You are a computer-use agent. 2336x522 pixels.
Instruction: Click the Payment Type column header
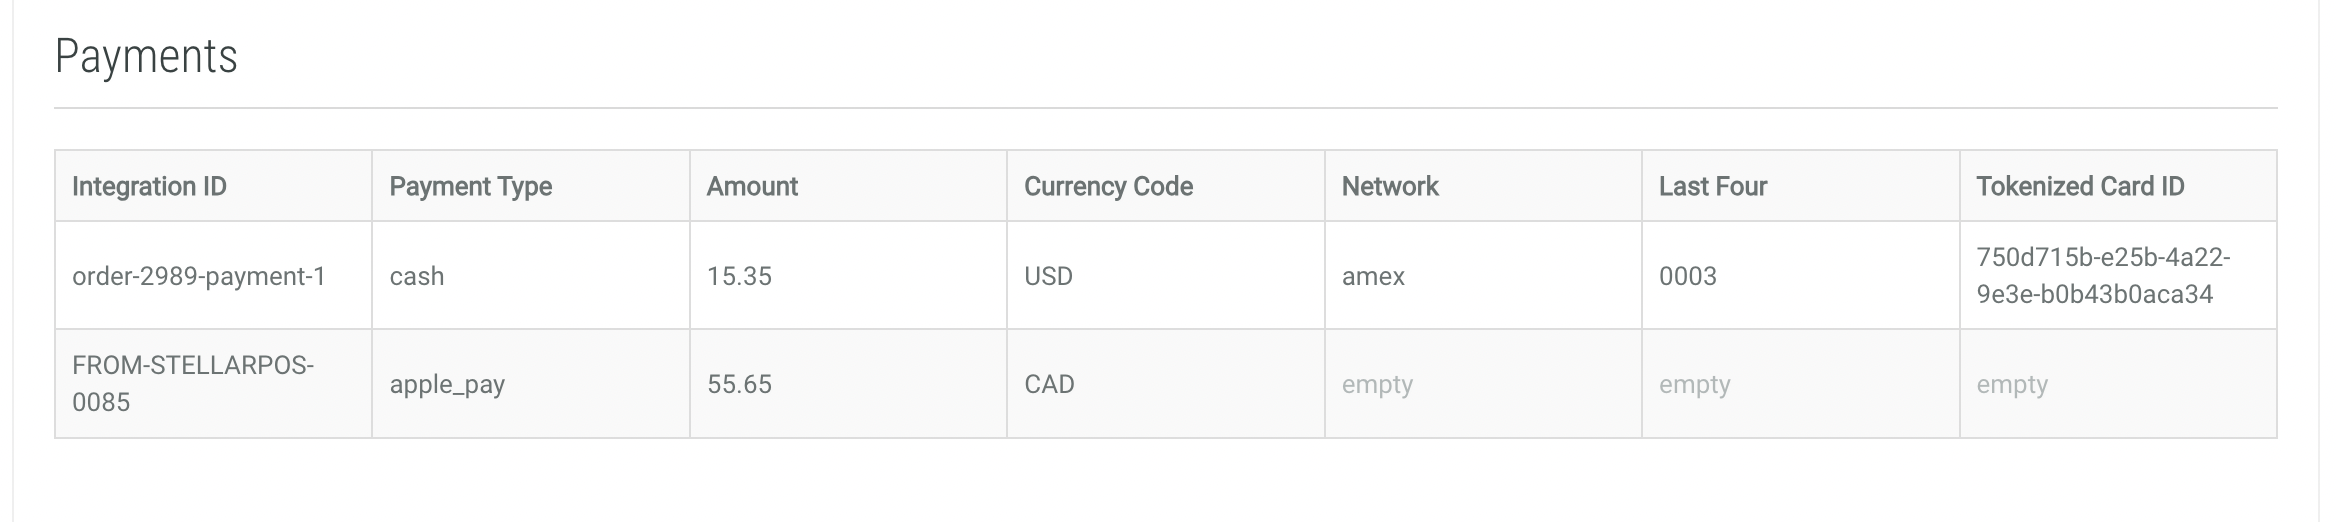click(470, 186)
